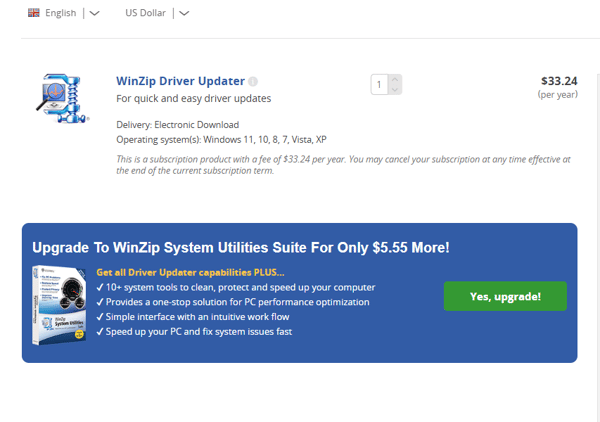This screenshot has height=422, width=600.
Task: Increase quantity with the up stepper arrow
Action: click(395, 80)
